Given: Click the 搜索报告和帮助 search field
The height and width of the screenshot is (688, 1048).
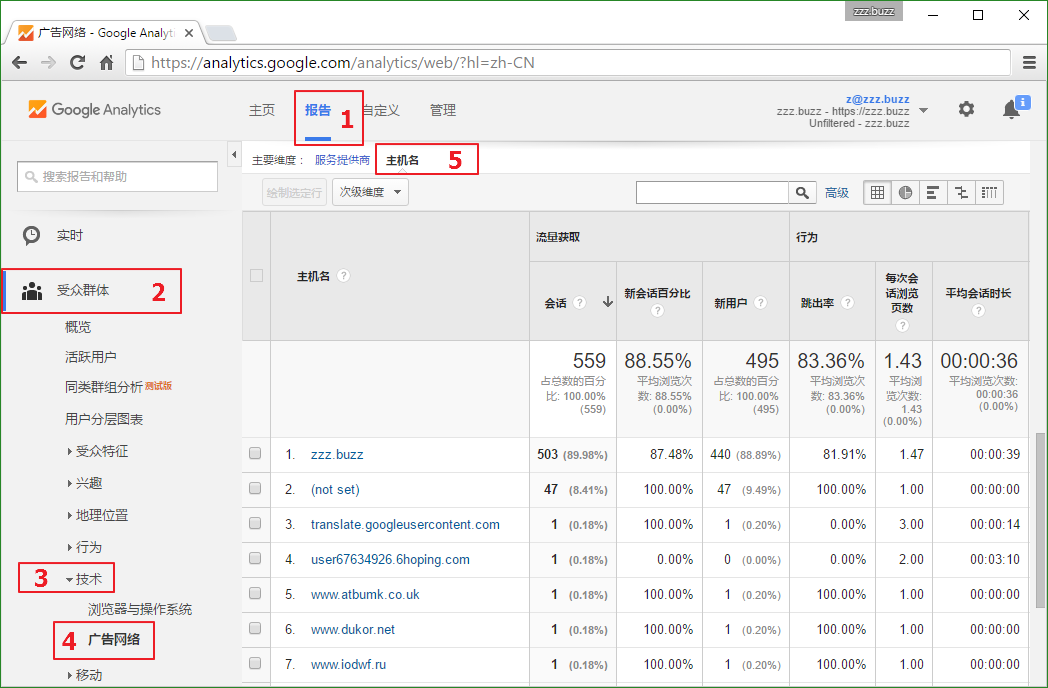Looking at the screenshot, I should point(118,177).
